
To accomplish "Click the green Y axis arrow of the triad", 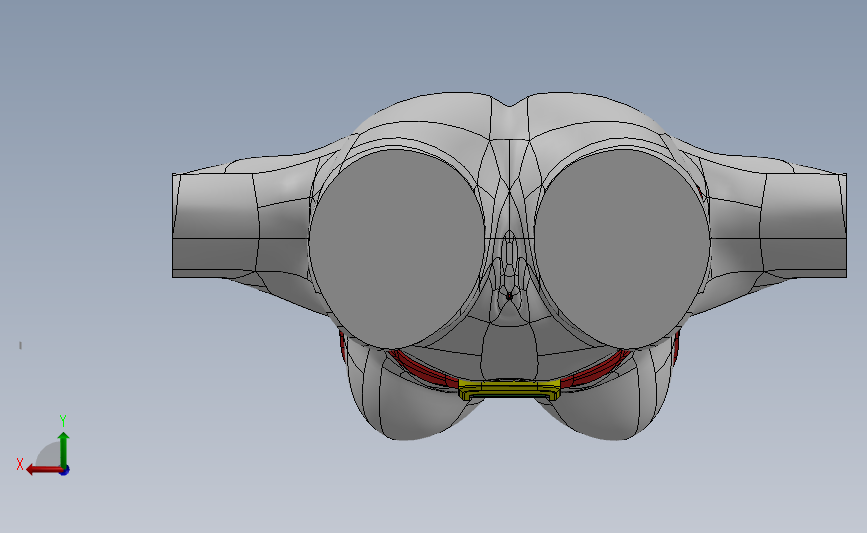I will (63, 449).
